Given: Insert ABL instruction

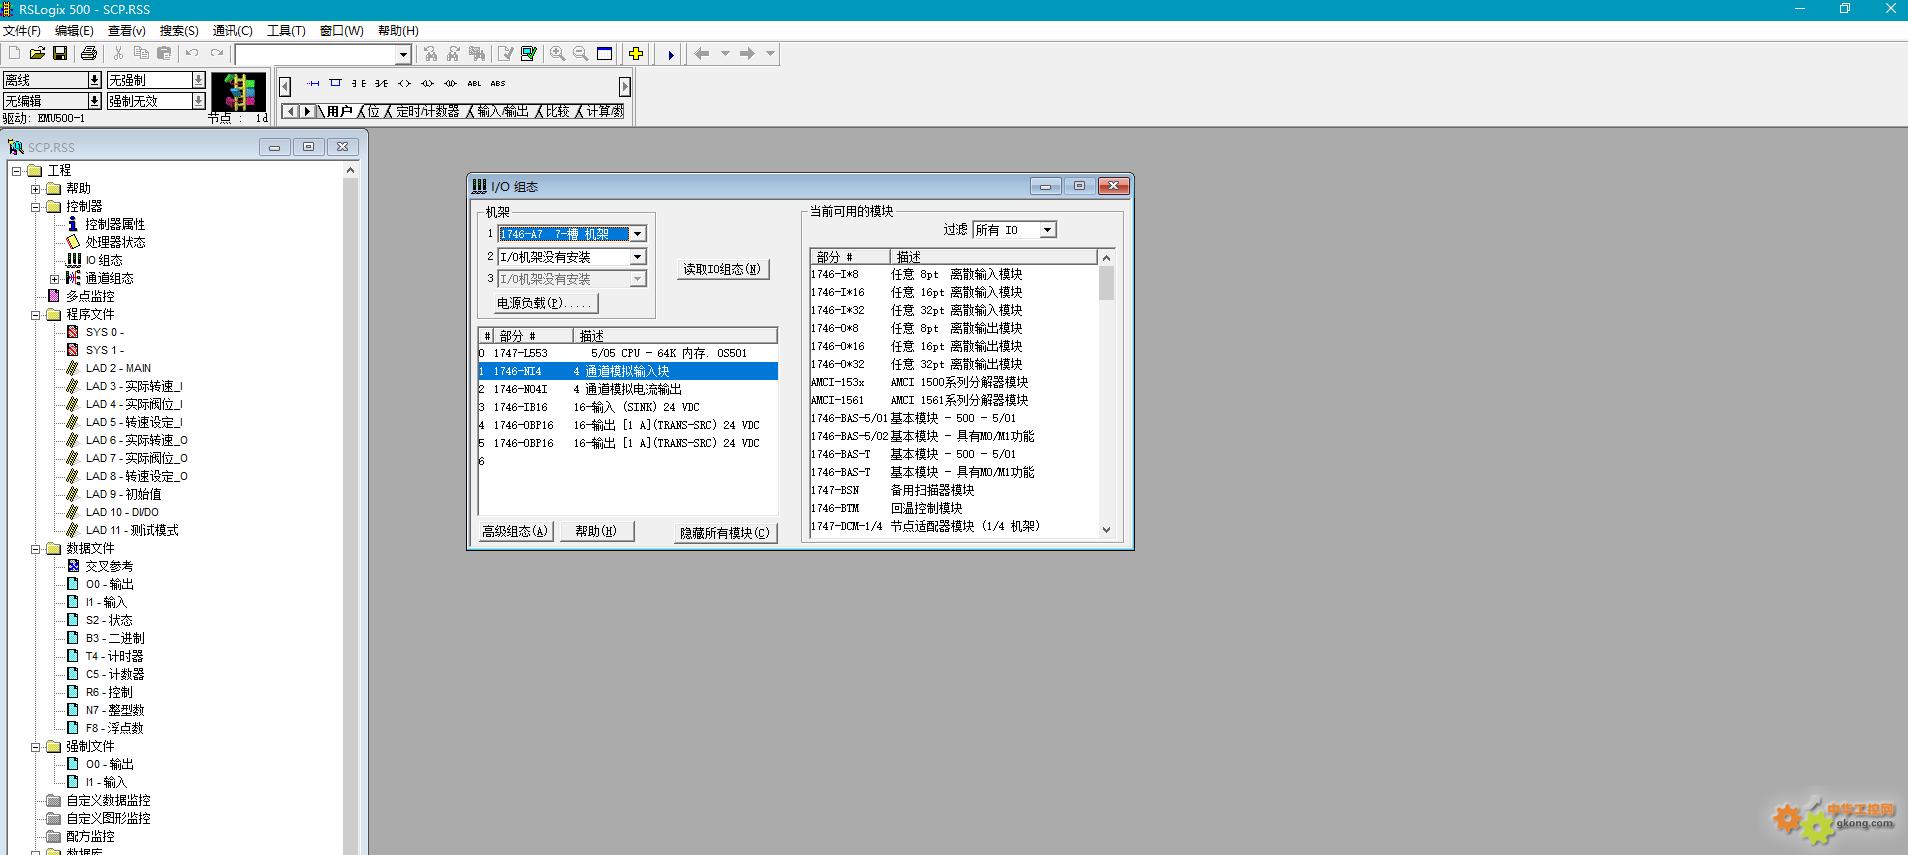Looking at the screenshot, I should point(474,83).
